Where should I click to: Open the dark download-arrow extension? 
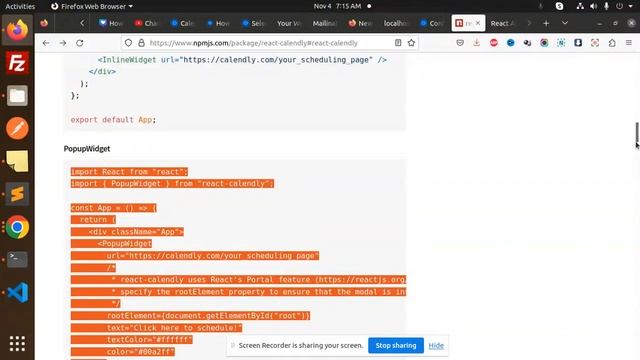[578, 43]
